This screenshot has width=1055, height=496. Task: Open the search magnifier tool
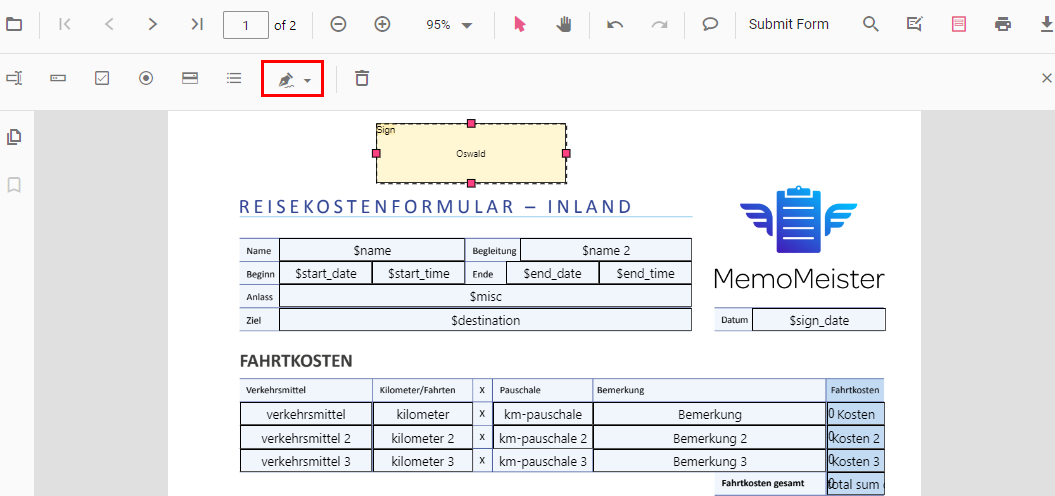[x=871, y=25]
